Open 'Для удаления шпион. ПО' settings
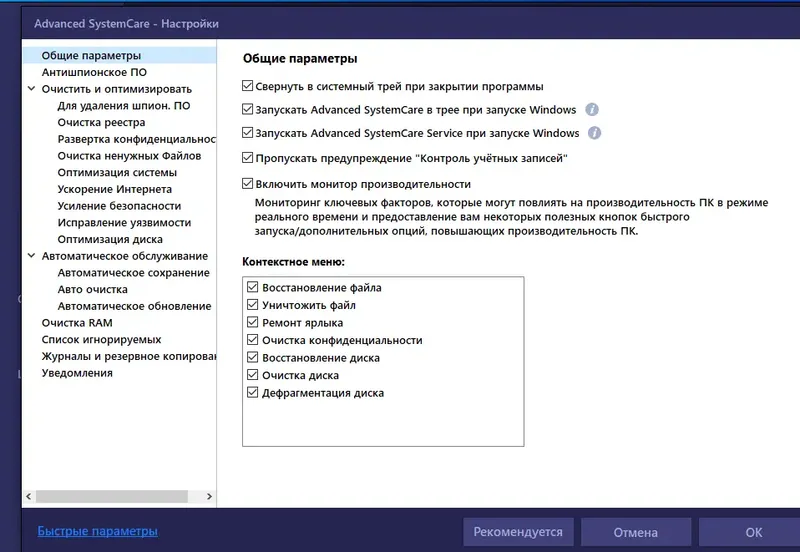 coord(123,106)
